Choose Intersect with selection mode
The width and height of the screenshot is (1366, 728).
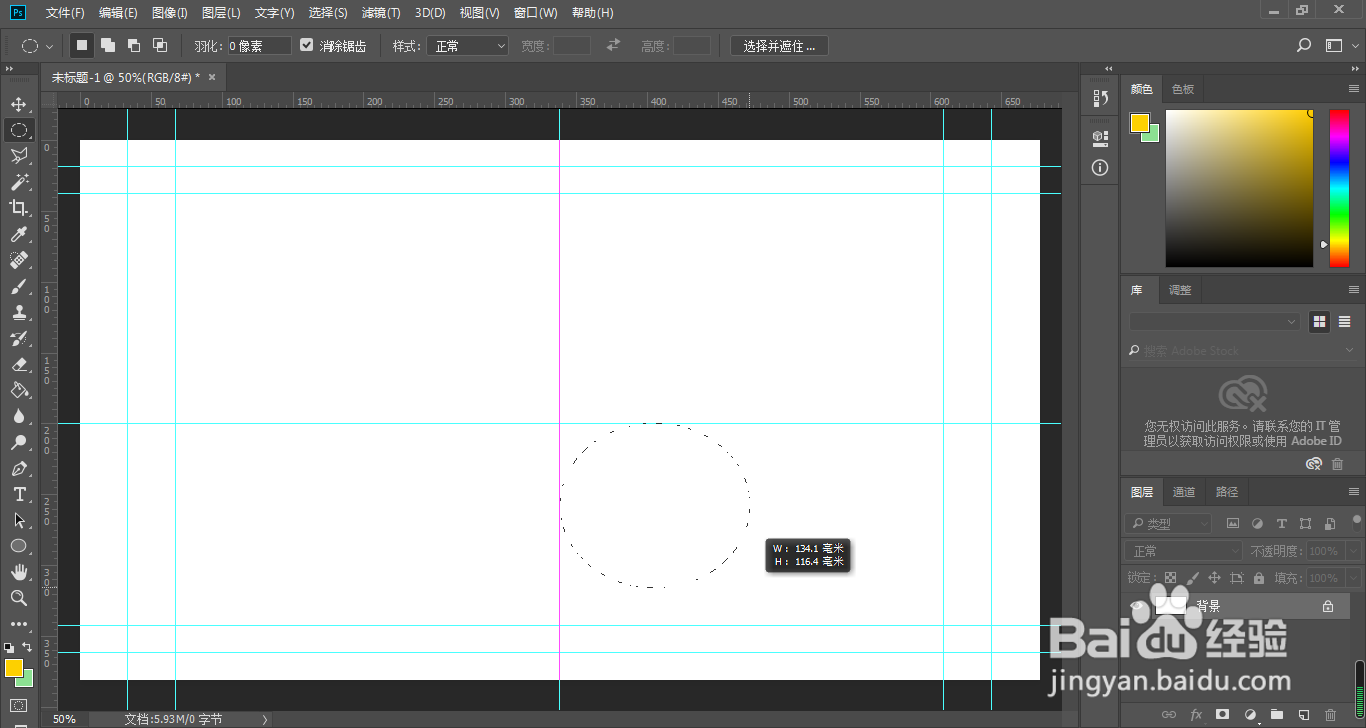(160, 46)
